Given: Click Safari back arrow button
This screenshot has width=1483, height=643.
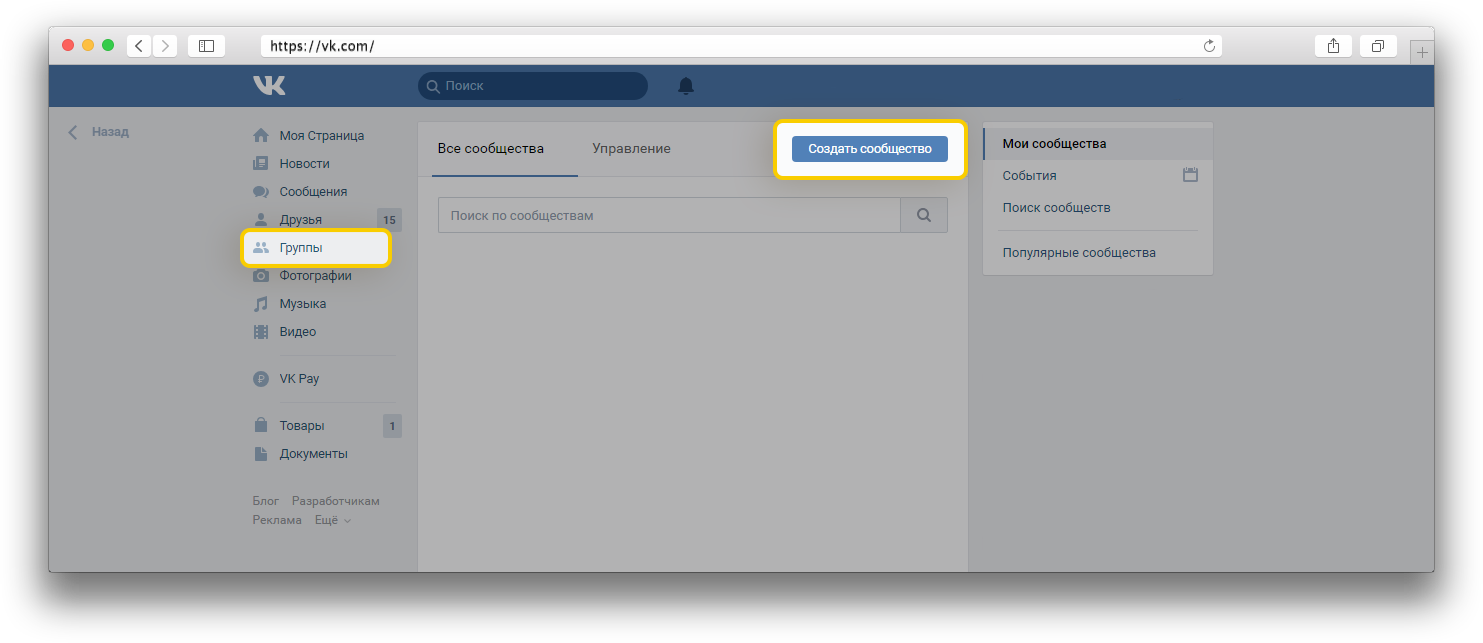Looking at the screenshot, I should coord(138,46).
